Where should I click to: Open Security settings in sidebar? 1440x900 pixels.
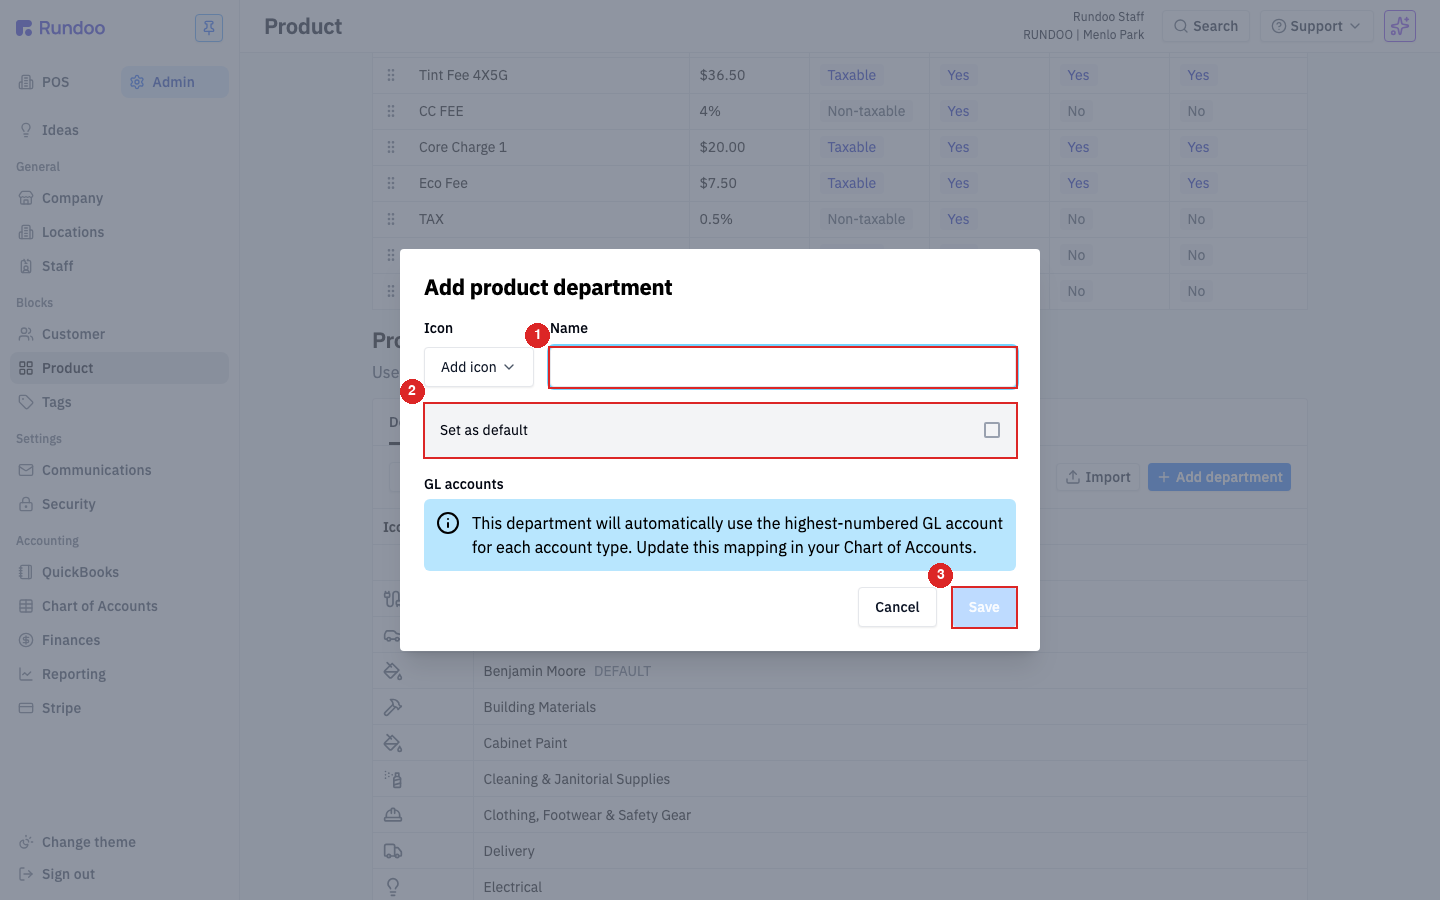point(119,504)
